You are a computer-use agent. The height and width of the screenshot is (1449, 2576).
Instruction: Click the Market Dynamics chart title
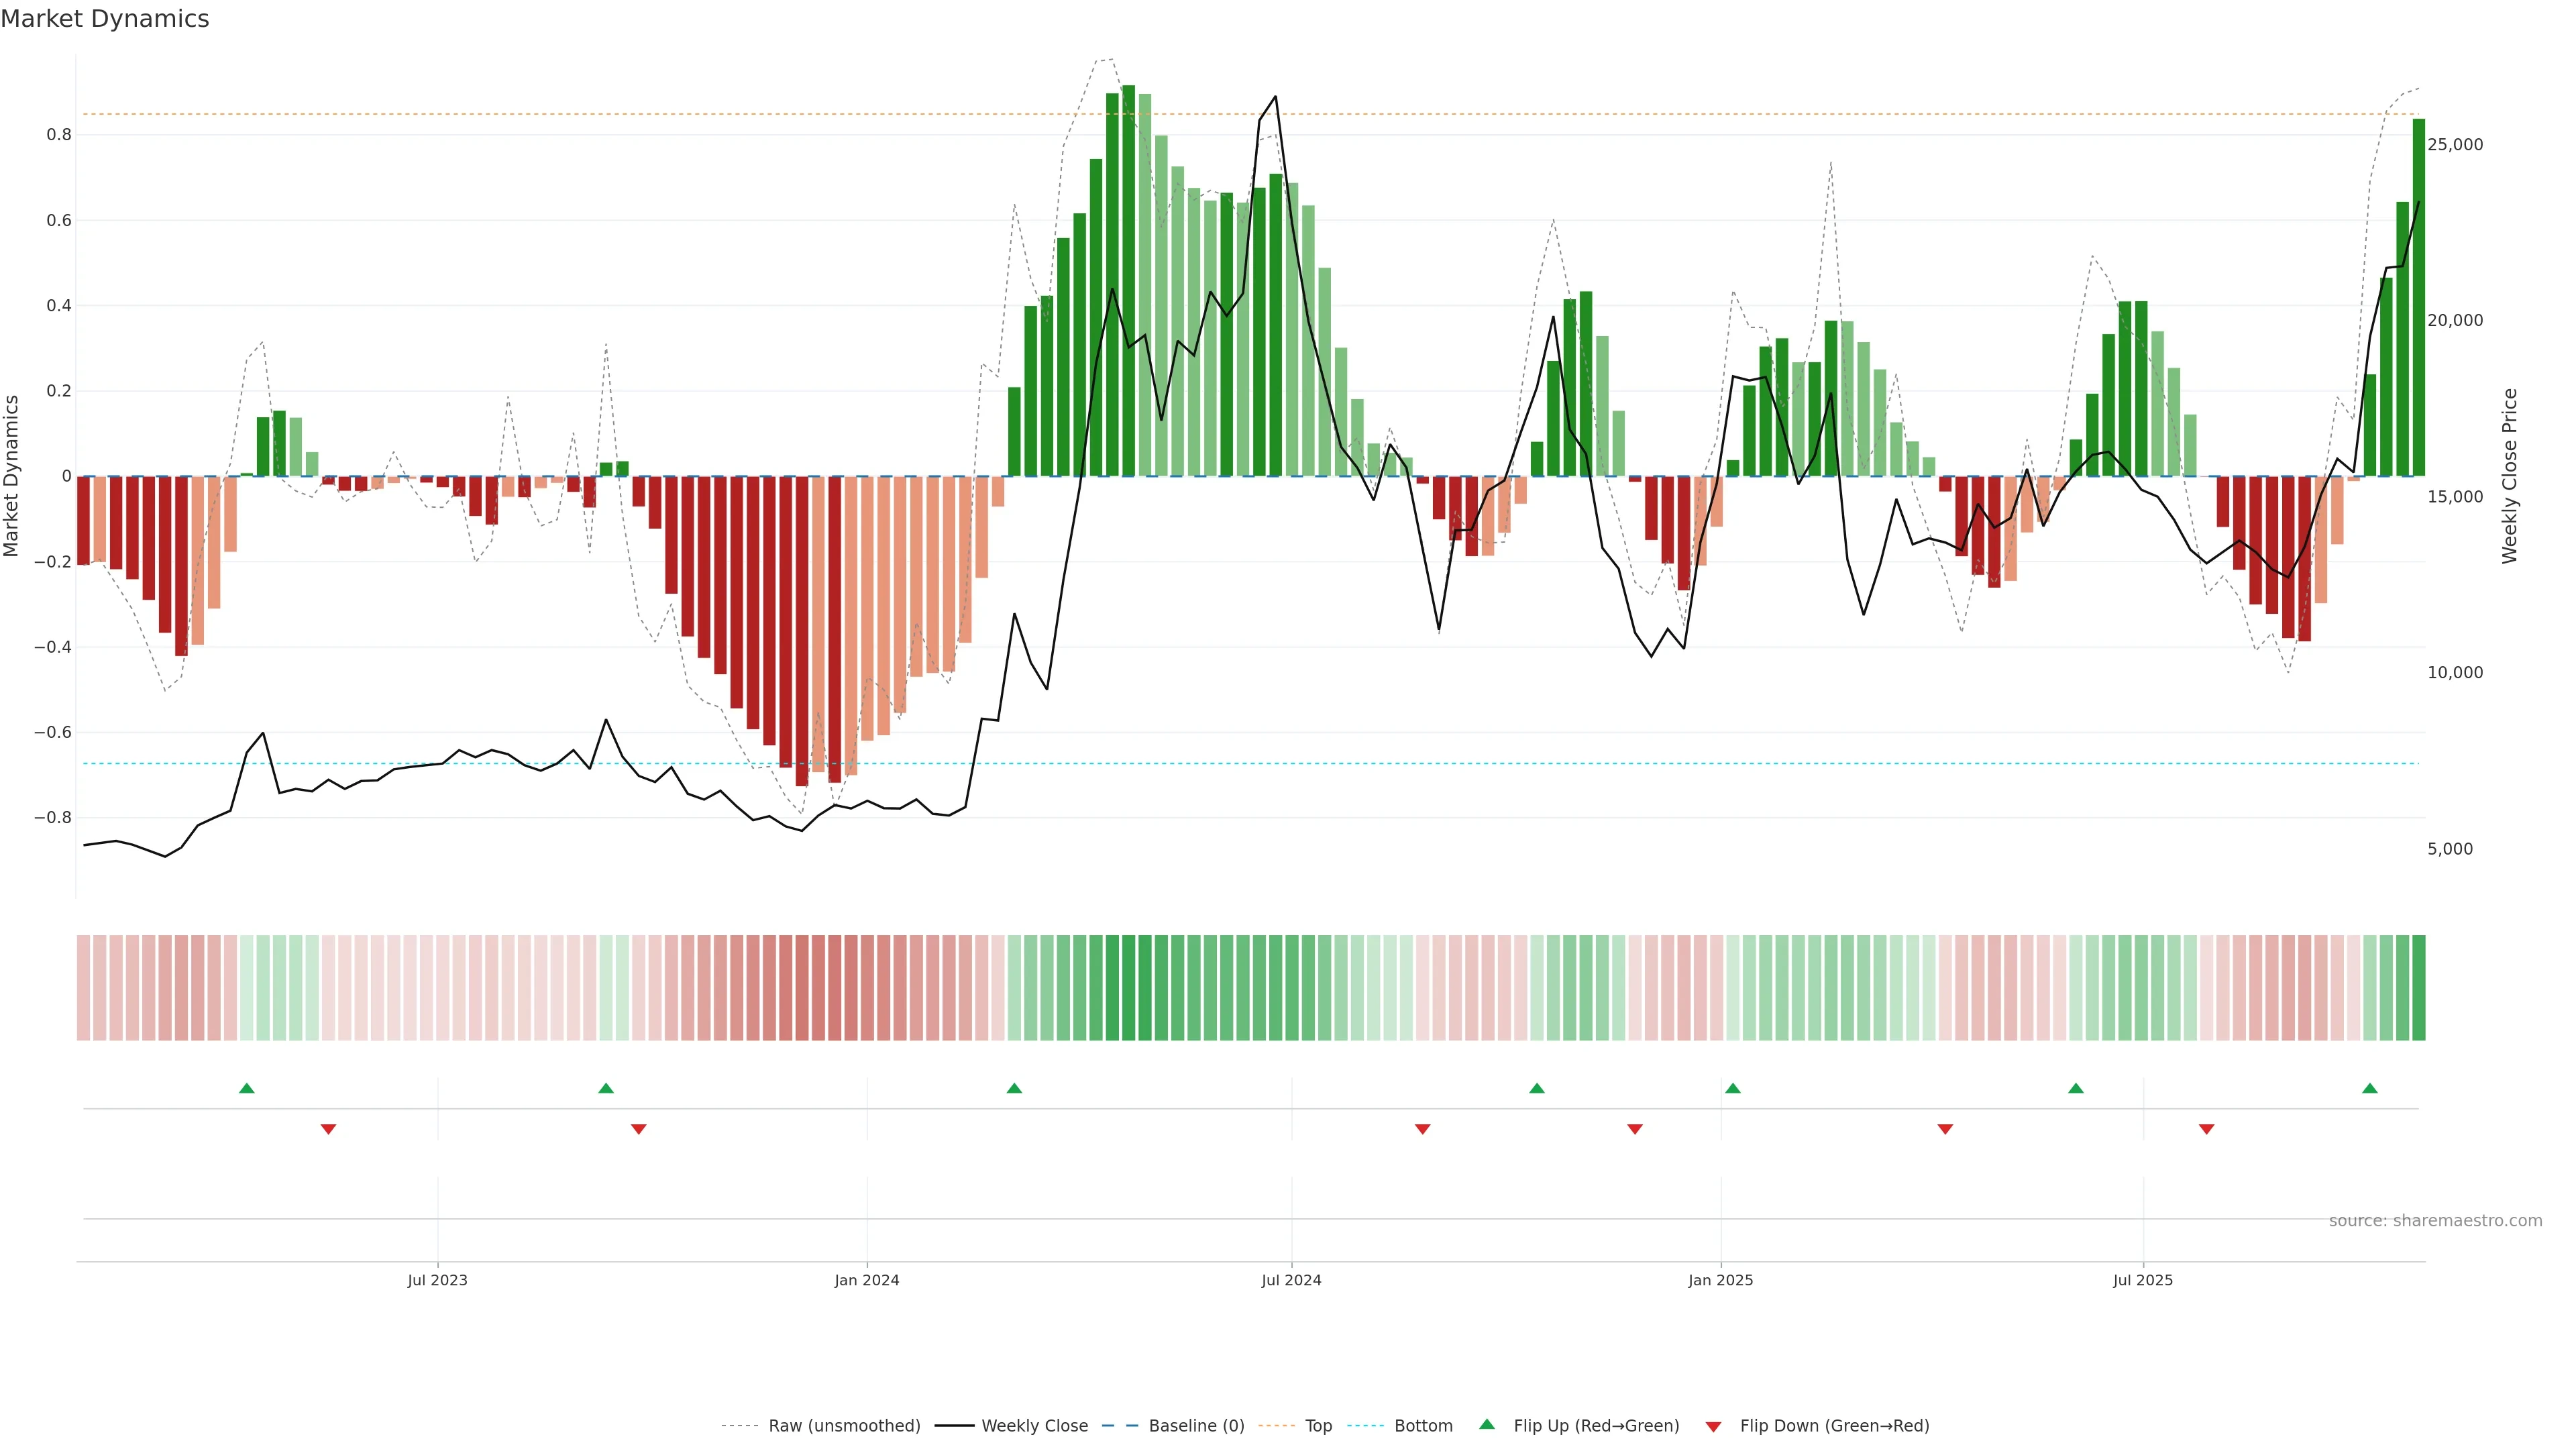(x=105, y=19)
